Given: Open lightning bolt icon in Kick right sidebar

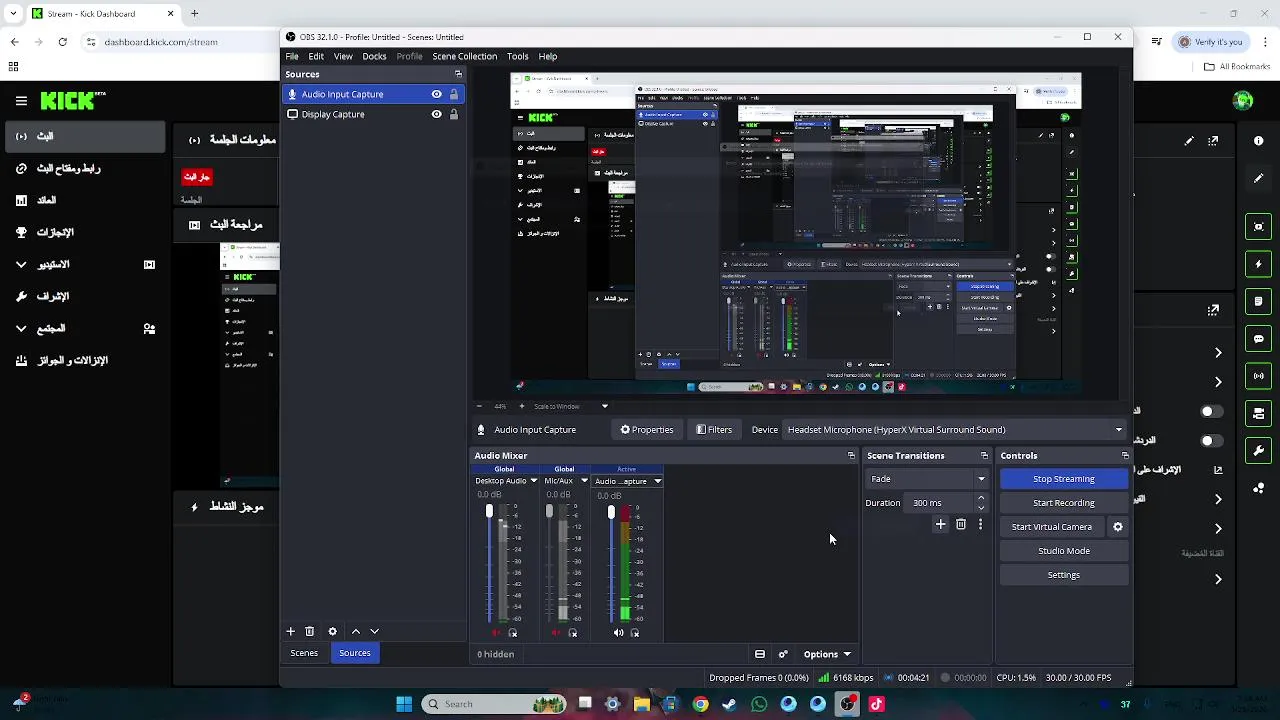Looking at the screenshot, I should click(x=1258, y=264).
